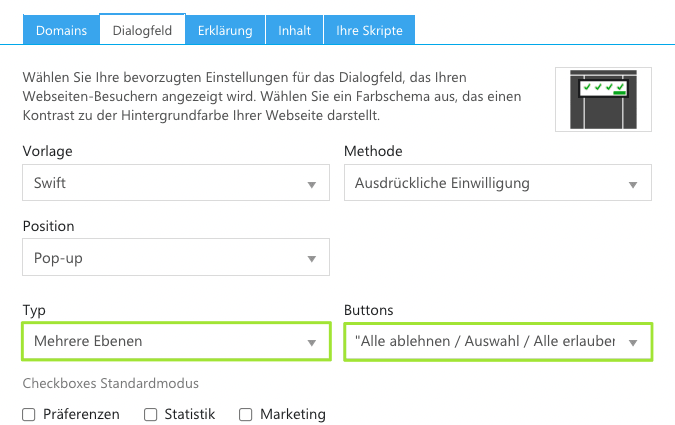Click the Marketing checkbox label text
675x425 pixels.
[293, 414]
